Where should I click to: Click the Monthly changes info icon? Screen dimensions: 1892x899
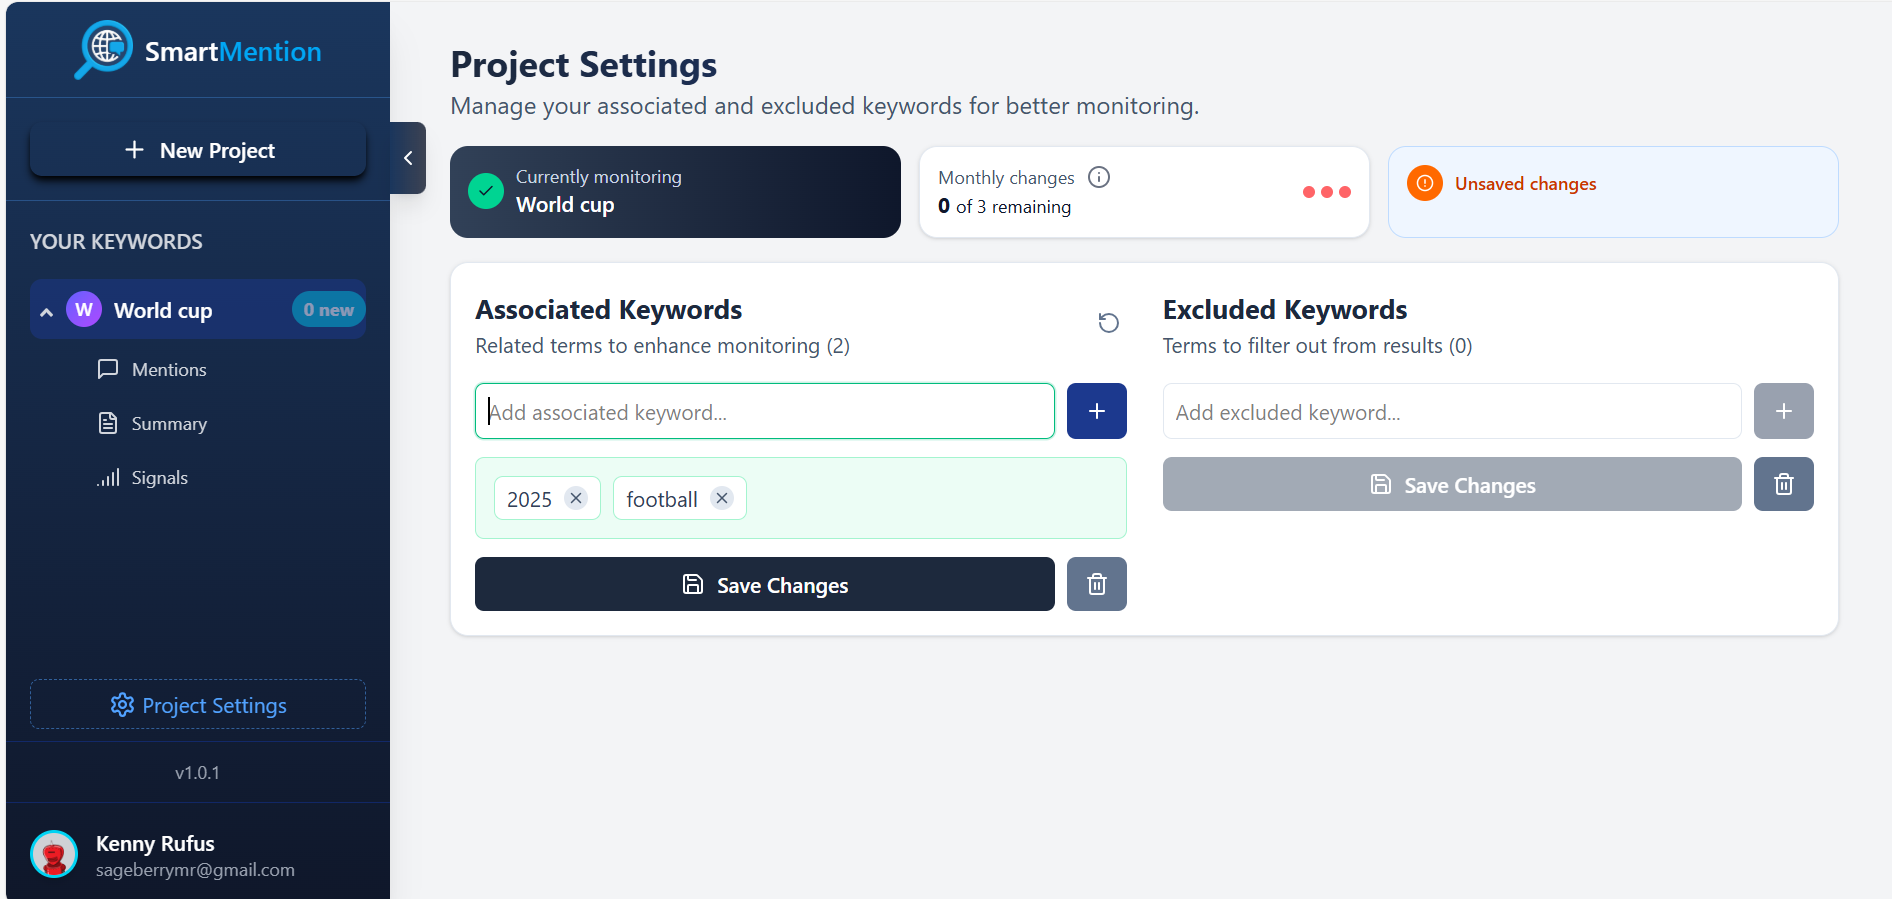tap(1099, 177)
